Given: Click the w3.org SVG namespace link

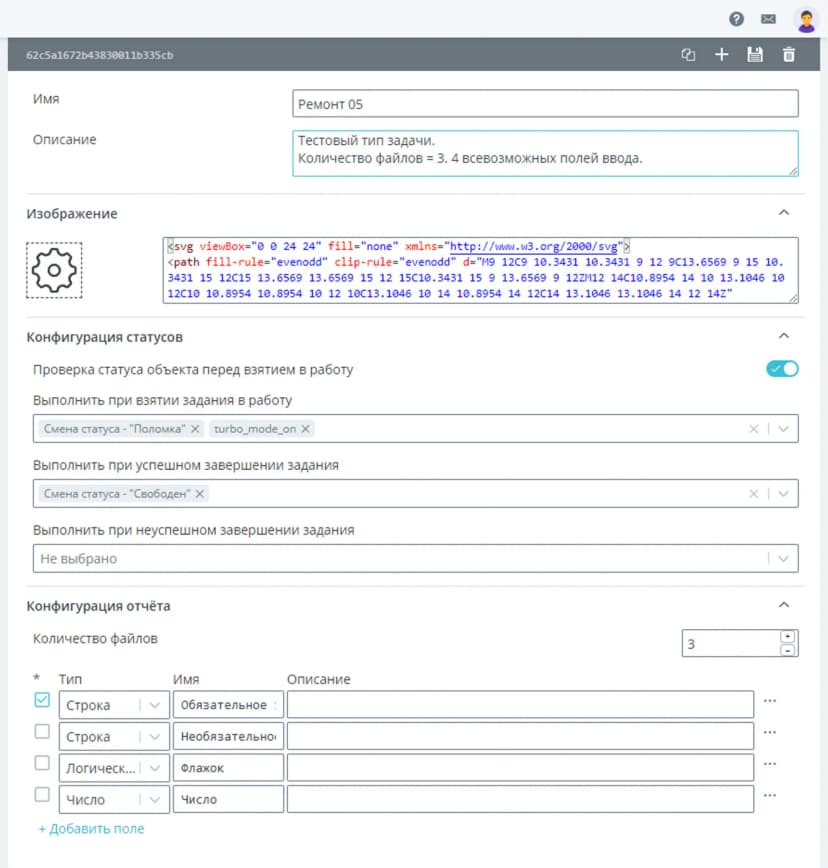Looking at the screenshot, I should click(x=534, y=246).
